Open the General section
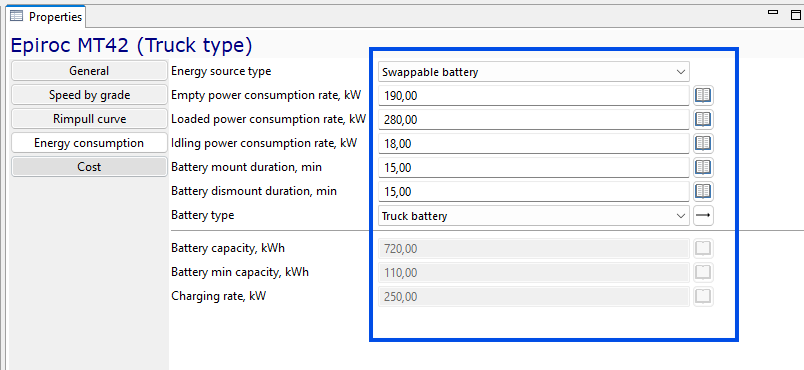 (x=89, y=71)
